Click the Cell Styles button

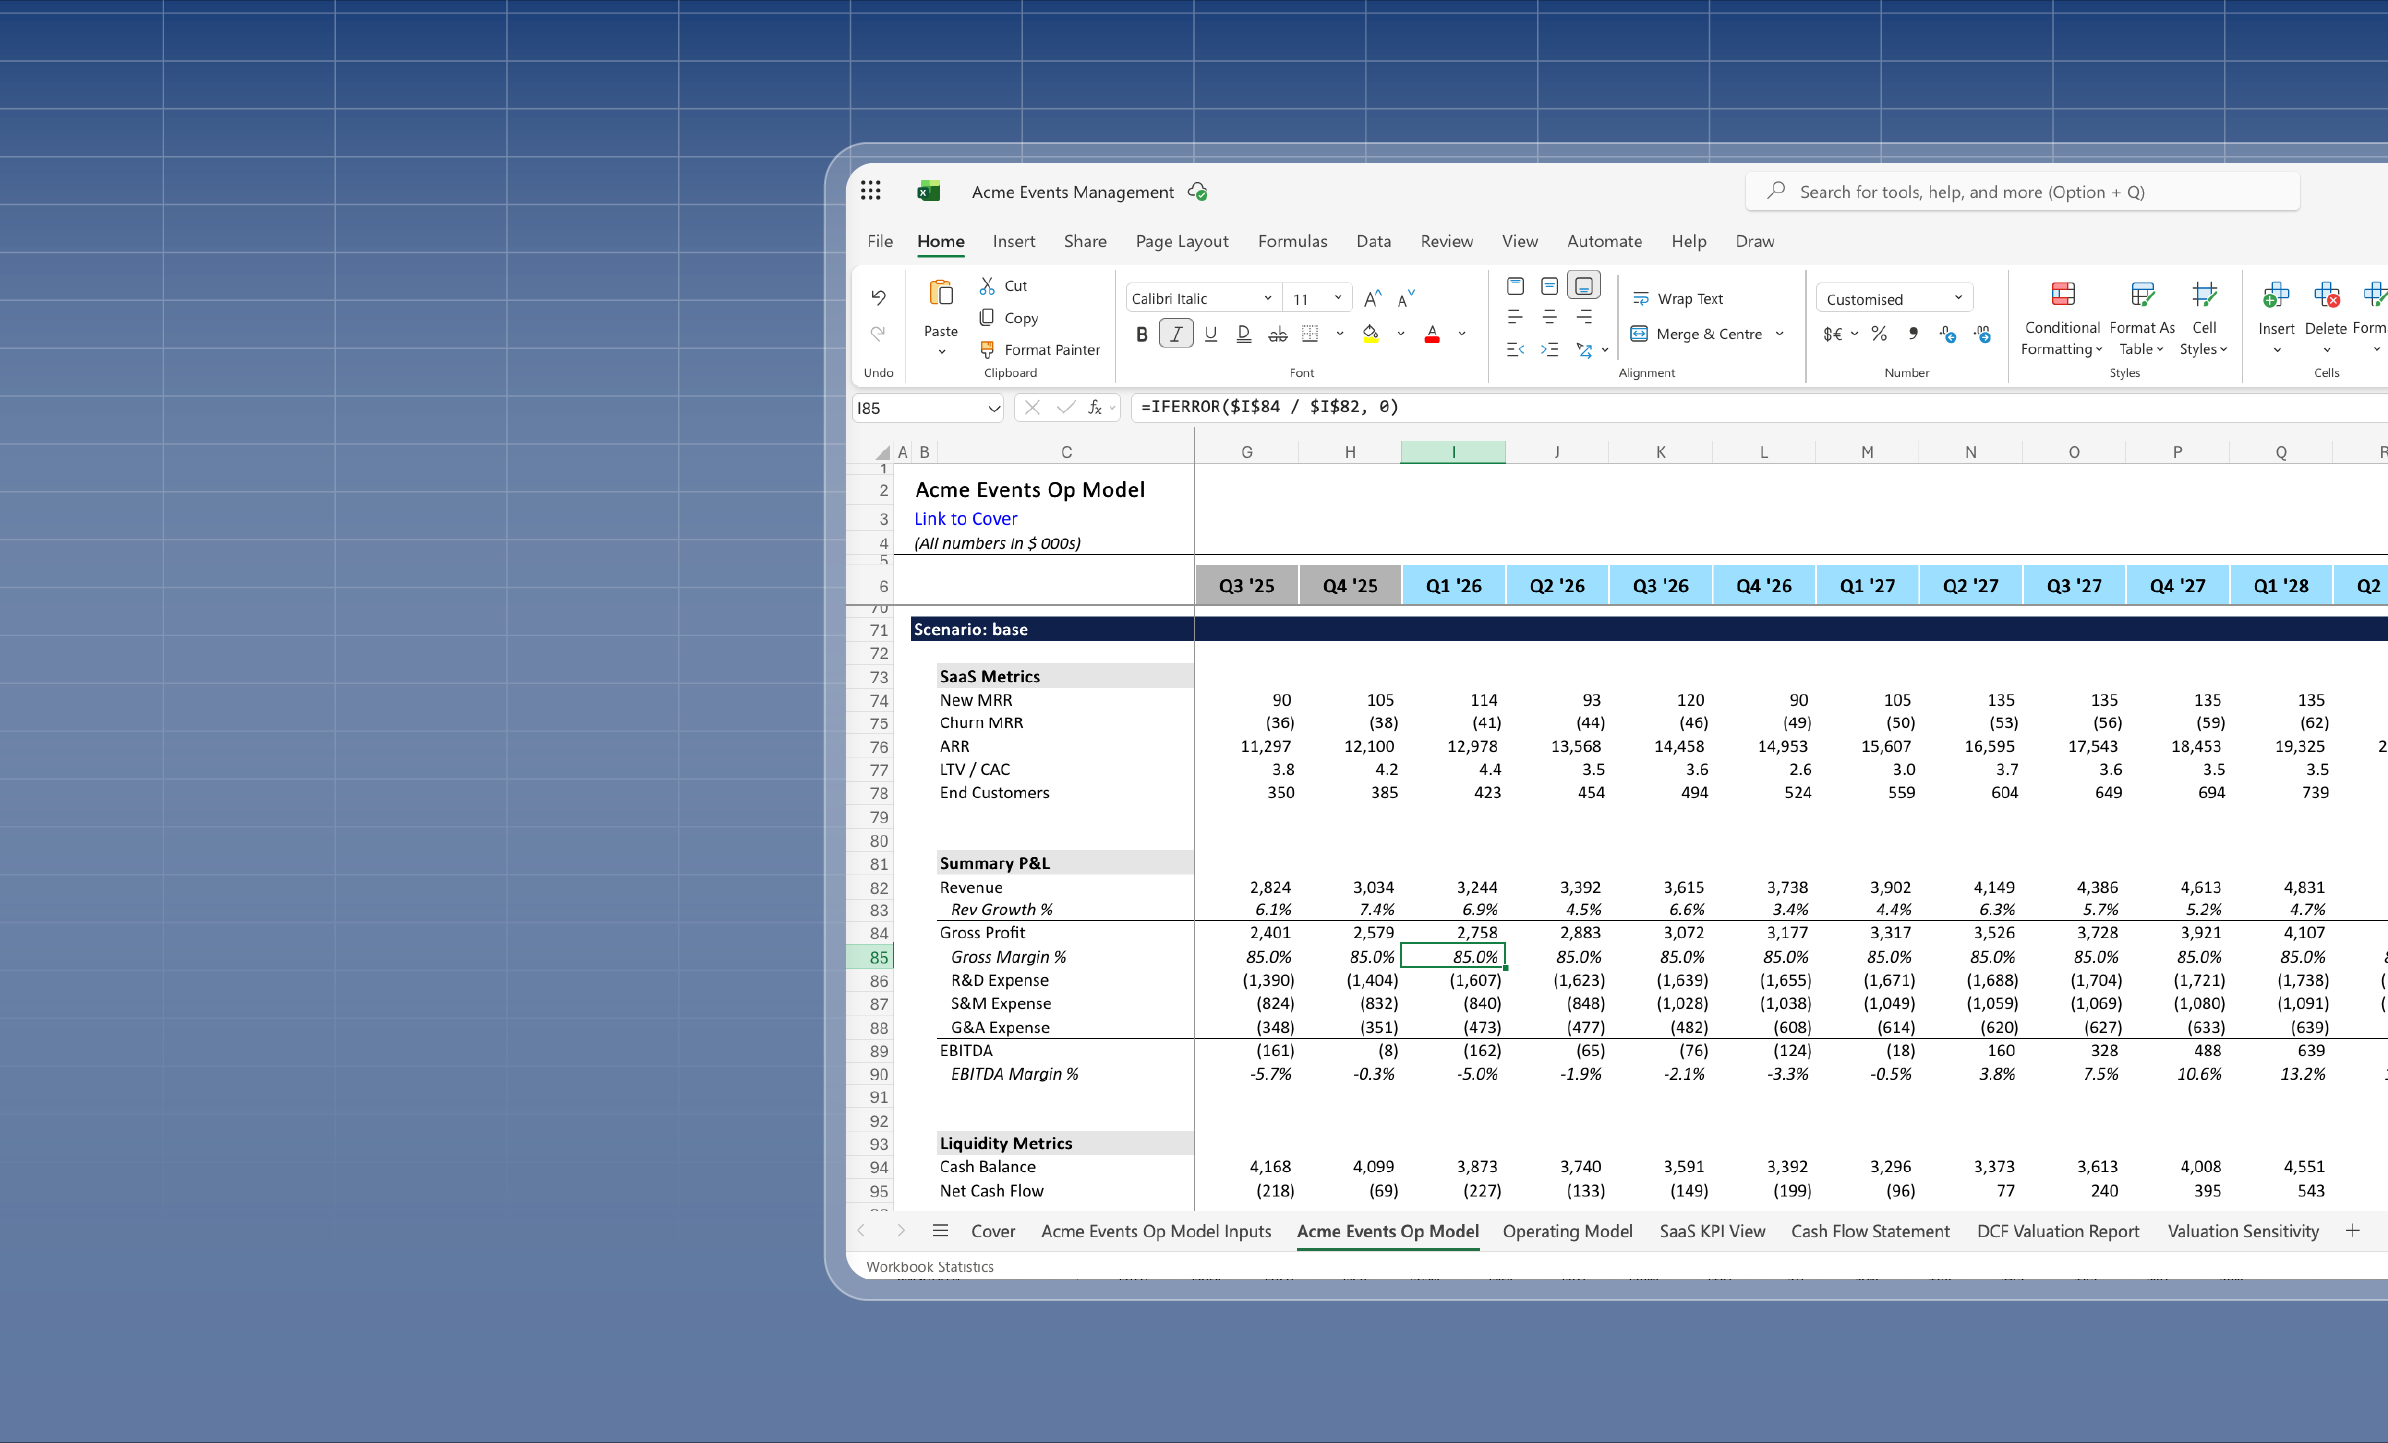(x=2204, y=318)
